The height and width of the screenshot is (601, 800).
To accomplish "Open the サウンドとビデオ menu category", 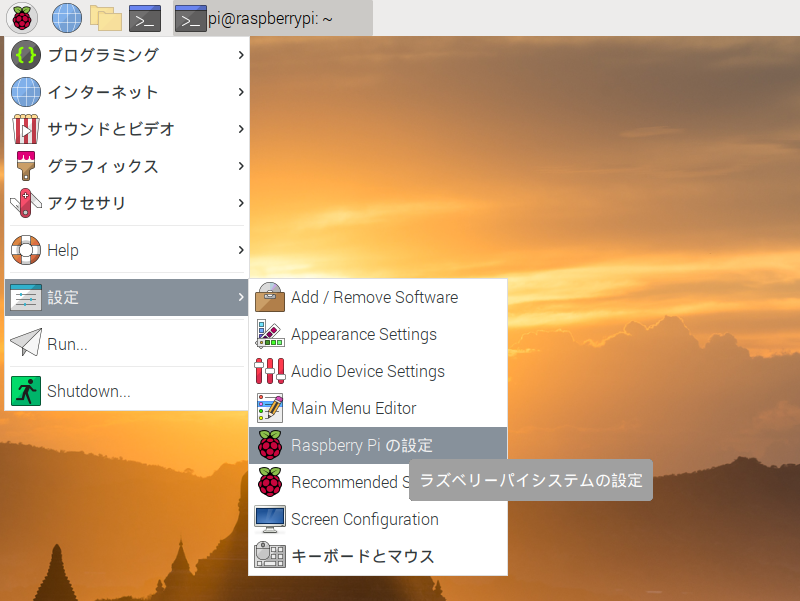I will [x=127, y=129].
